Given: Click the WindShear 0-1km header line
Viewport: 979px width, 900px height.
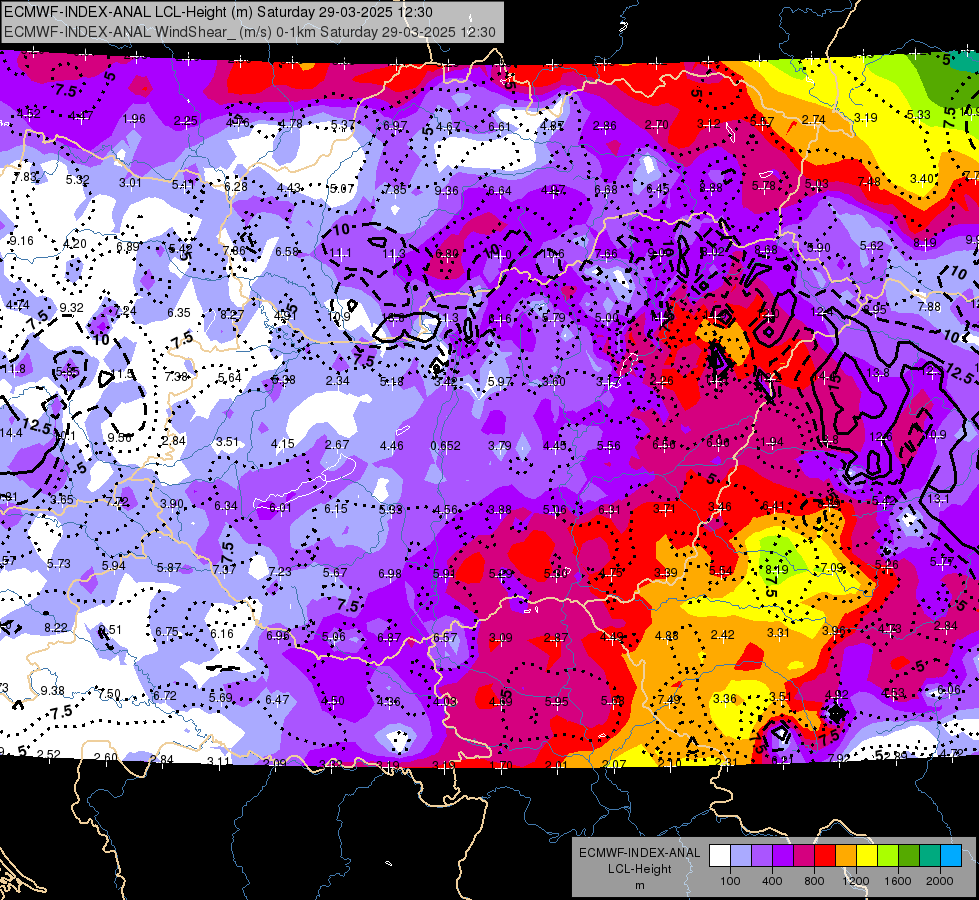Looking at the screenshot, I should (x=250, y=32).
